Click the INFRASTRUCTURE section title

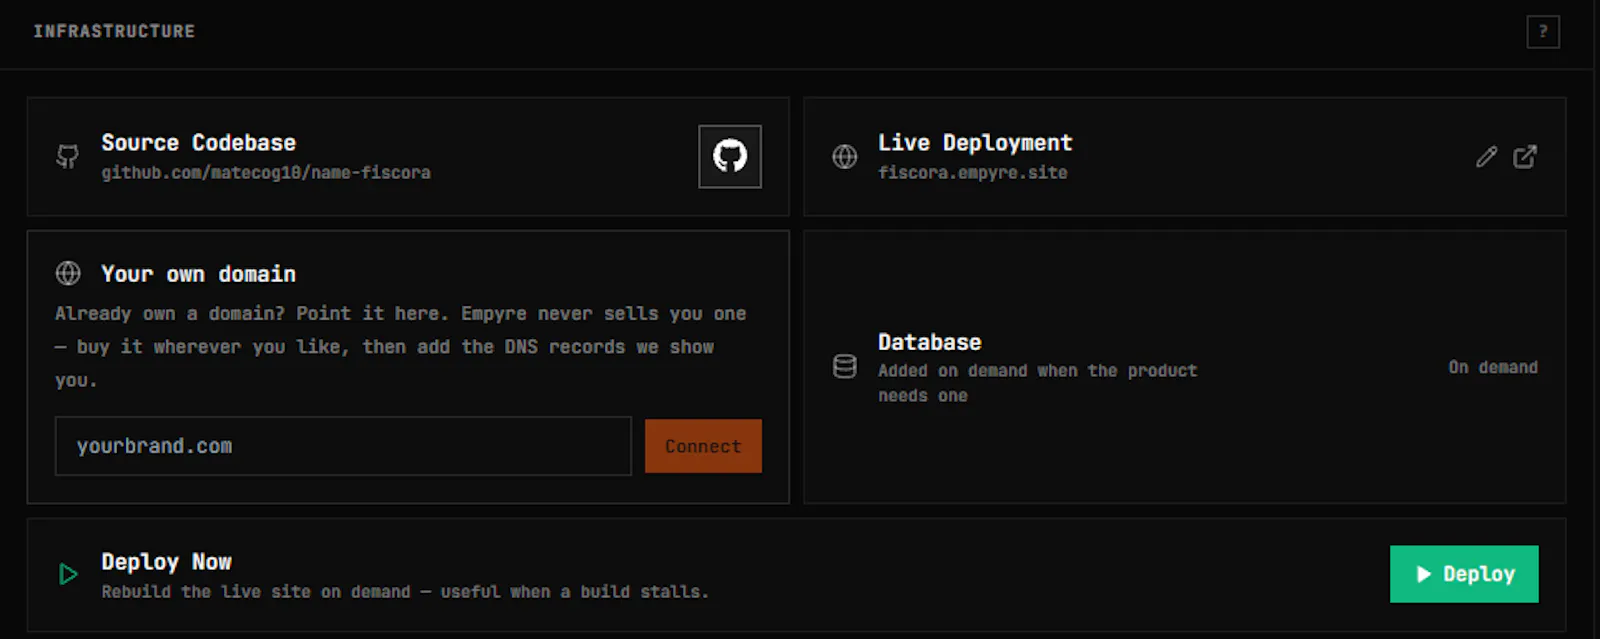click(114, 31)
